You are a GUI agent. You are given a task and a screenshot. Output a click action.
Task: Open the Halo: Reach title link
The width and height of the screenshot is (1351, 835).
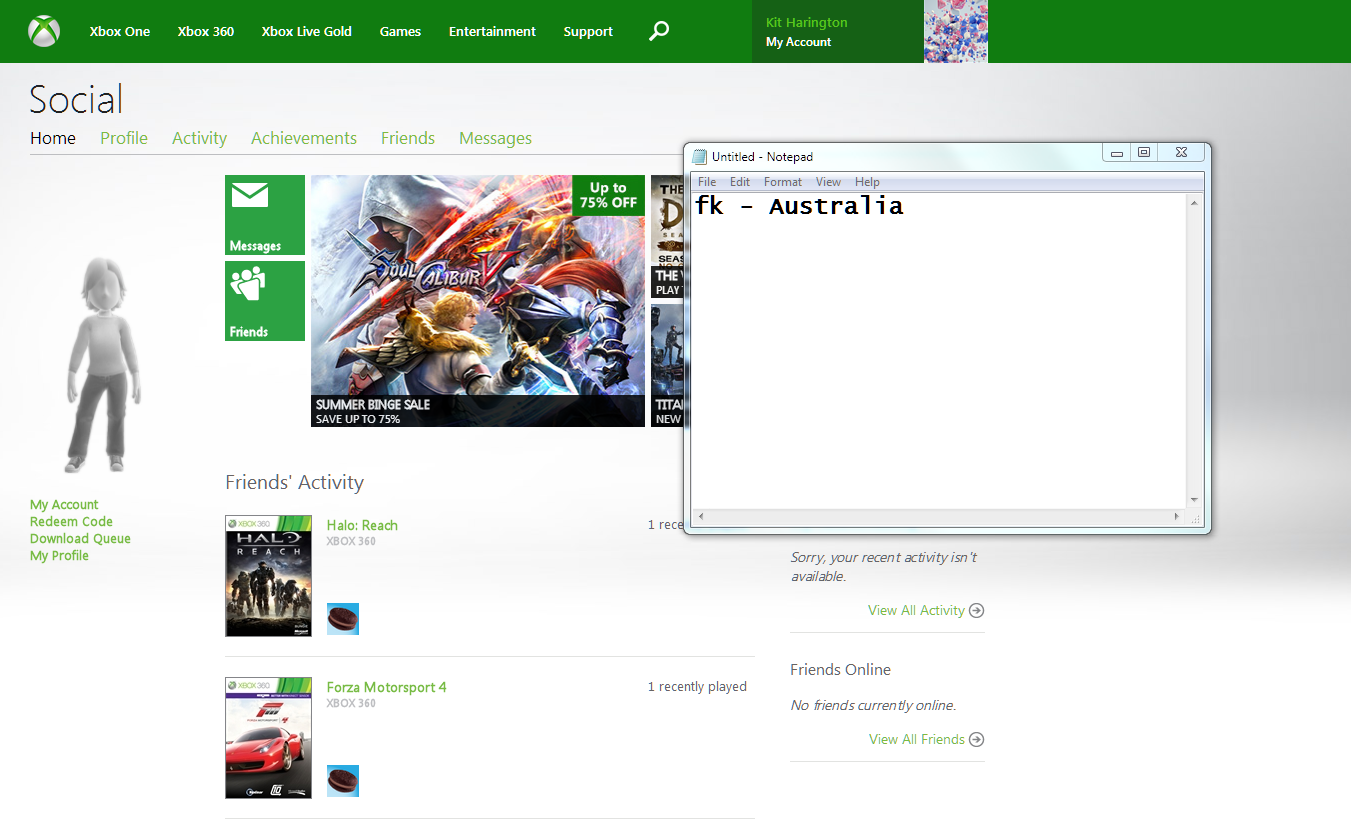pos(362,525)
